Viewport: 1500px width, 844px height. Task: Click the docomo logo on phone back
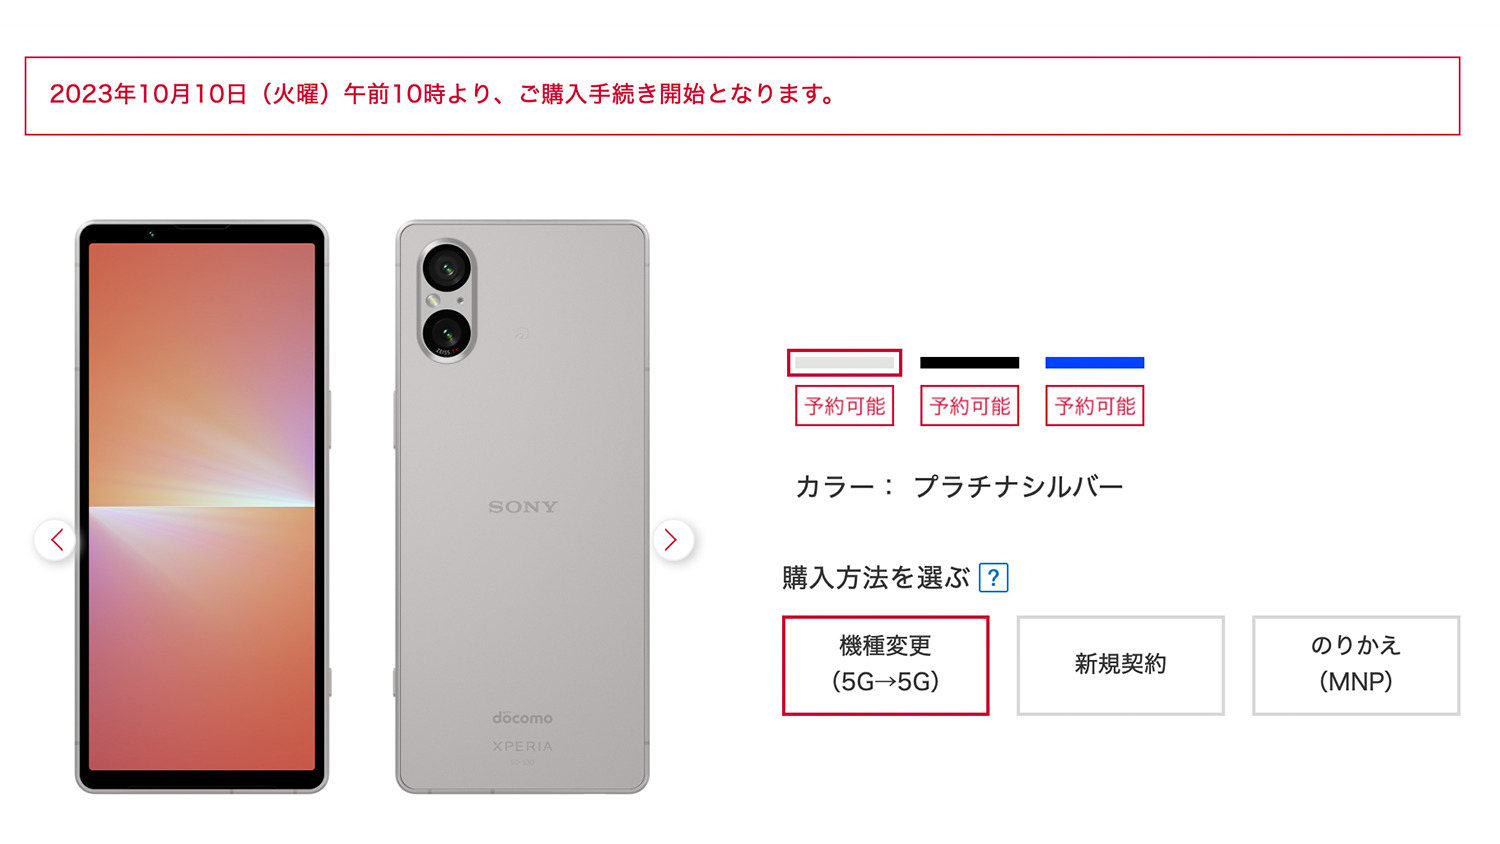click(522, 717)
